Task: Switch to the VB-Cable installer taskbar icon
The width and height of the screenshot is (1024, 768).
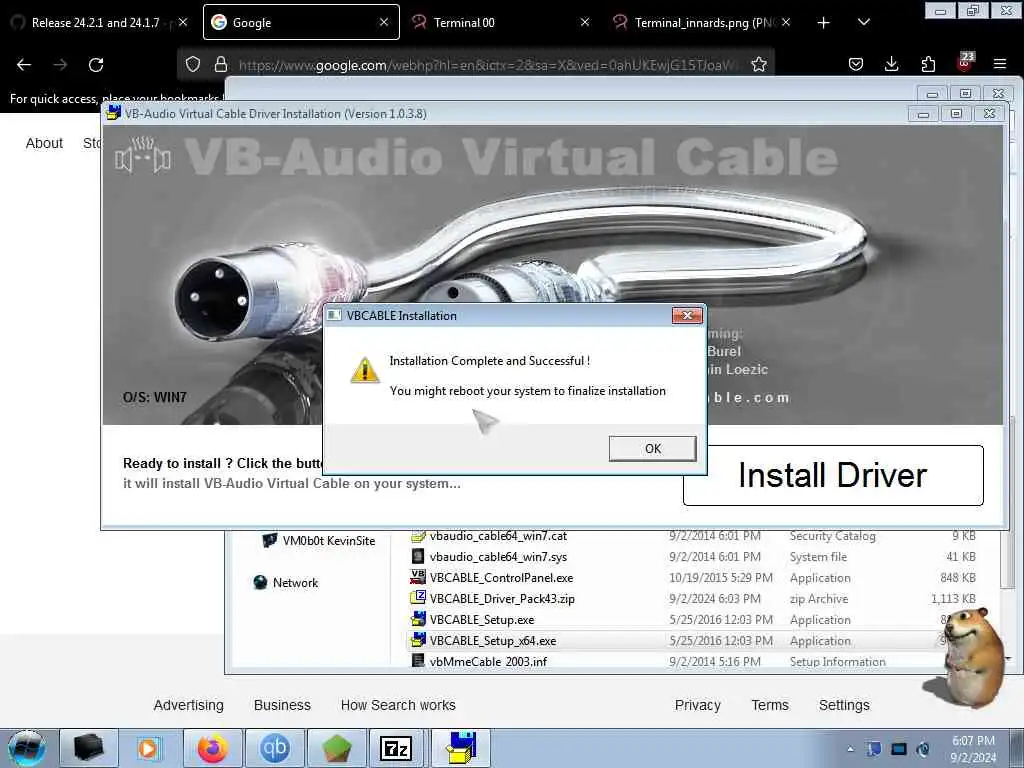Action: click(462, 748)
